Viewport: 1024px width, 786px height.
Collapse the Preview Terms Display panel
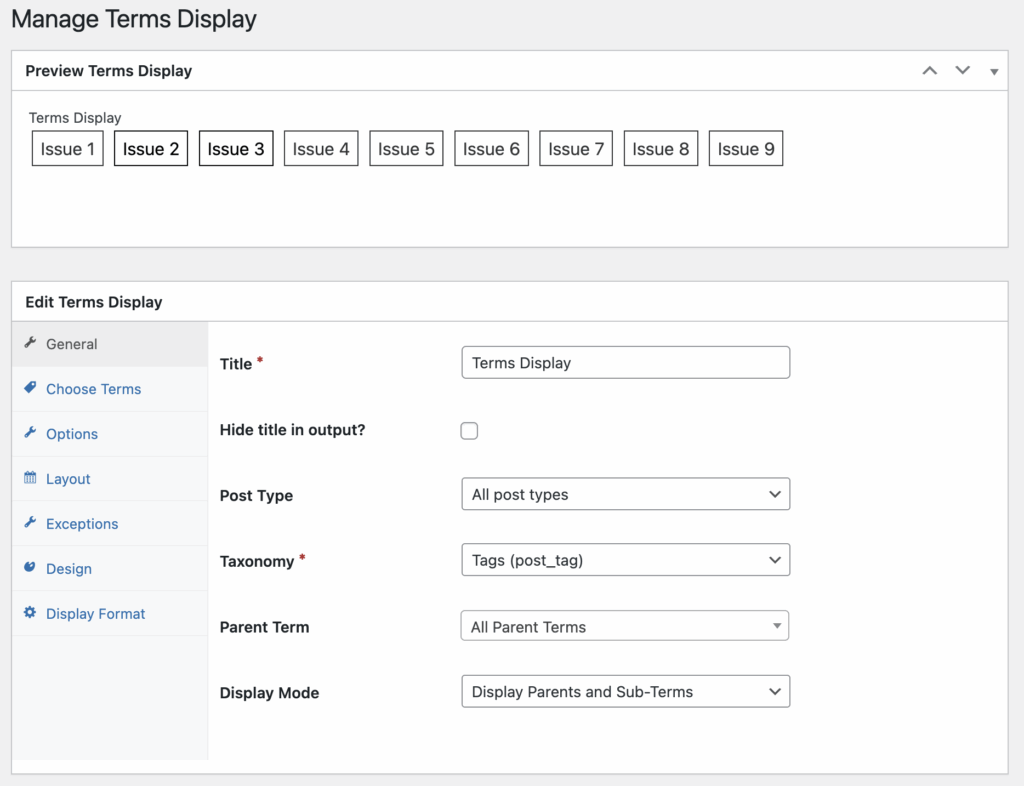pos(994,70)
